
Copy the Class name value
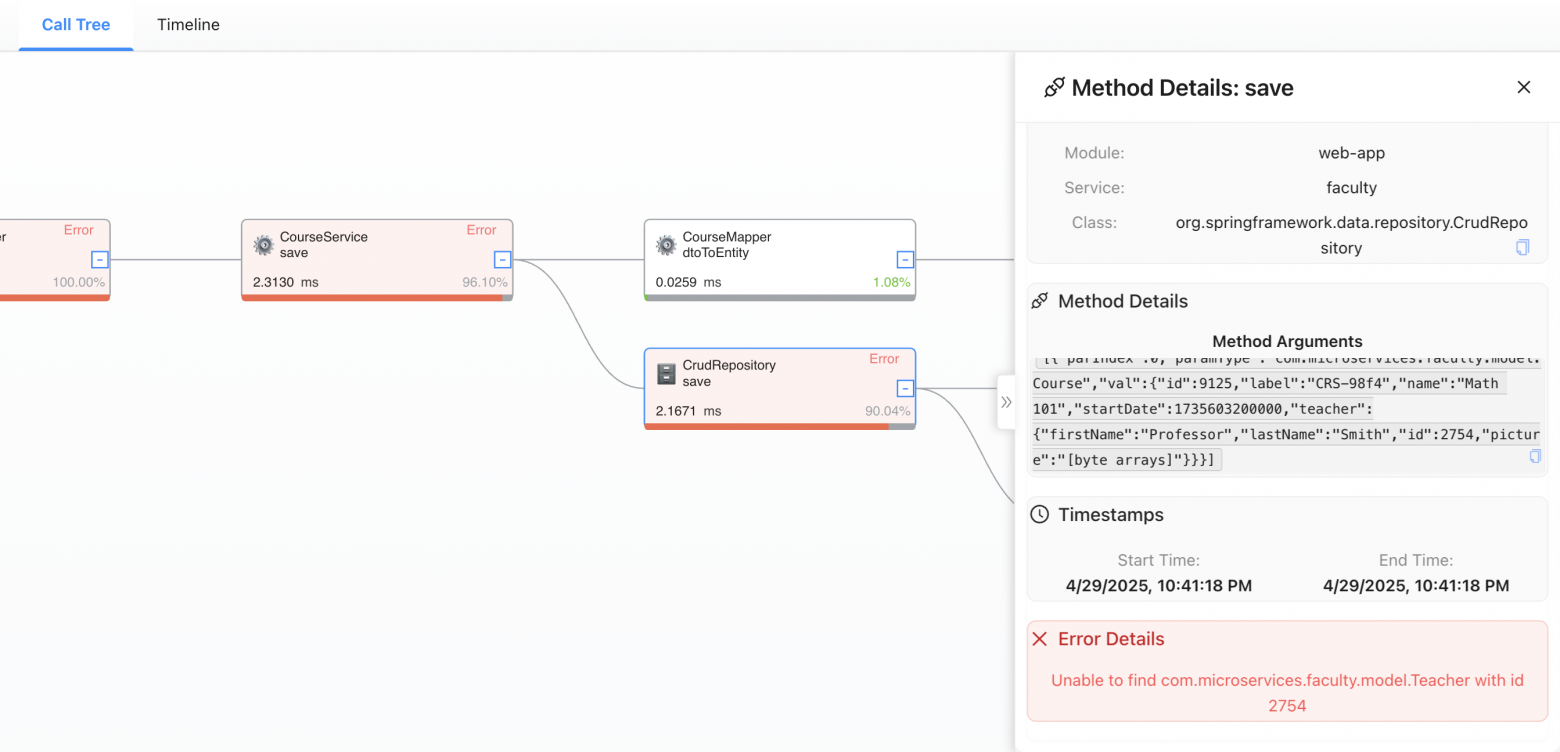[1522, 247]
